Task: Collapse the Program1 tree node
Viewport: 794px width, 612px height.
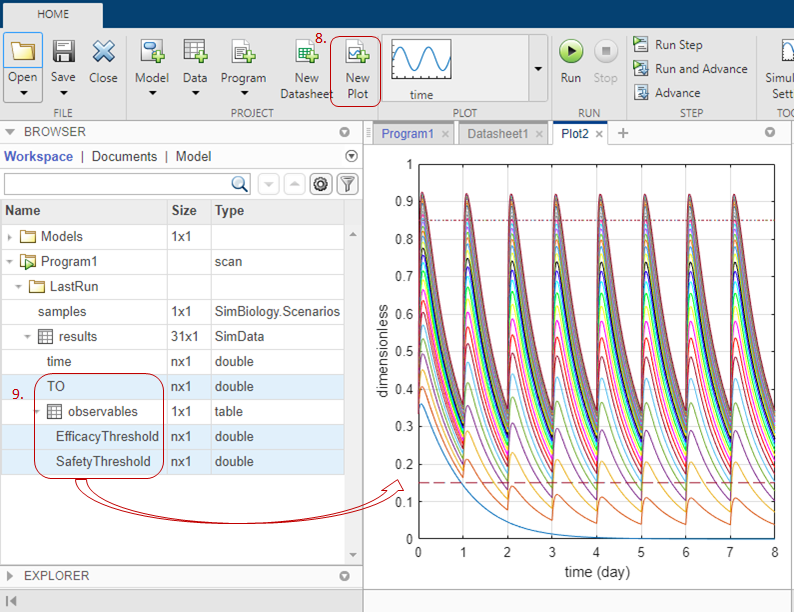Action: (11, 262)
